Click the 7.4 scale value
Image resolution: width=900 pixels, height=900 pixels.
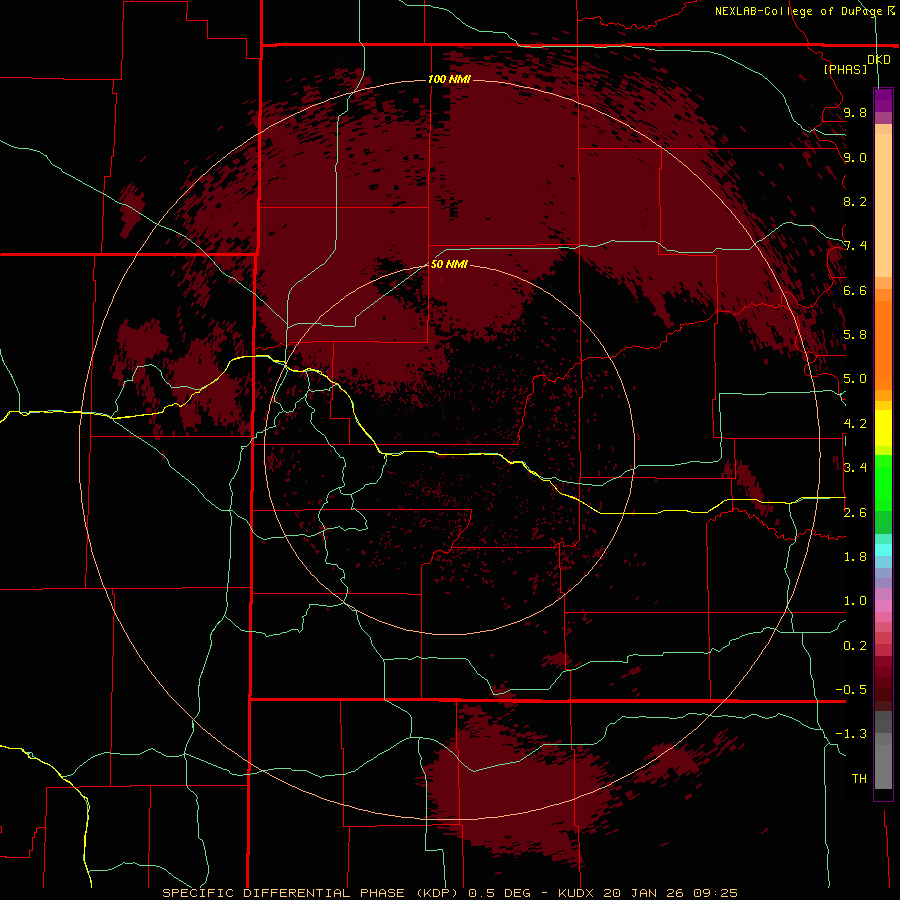coord(855,246)
